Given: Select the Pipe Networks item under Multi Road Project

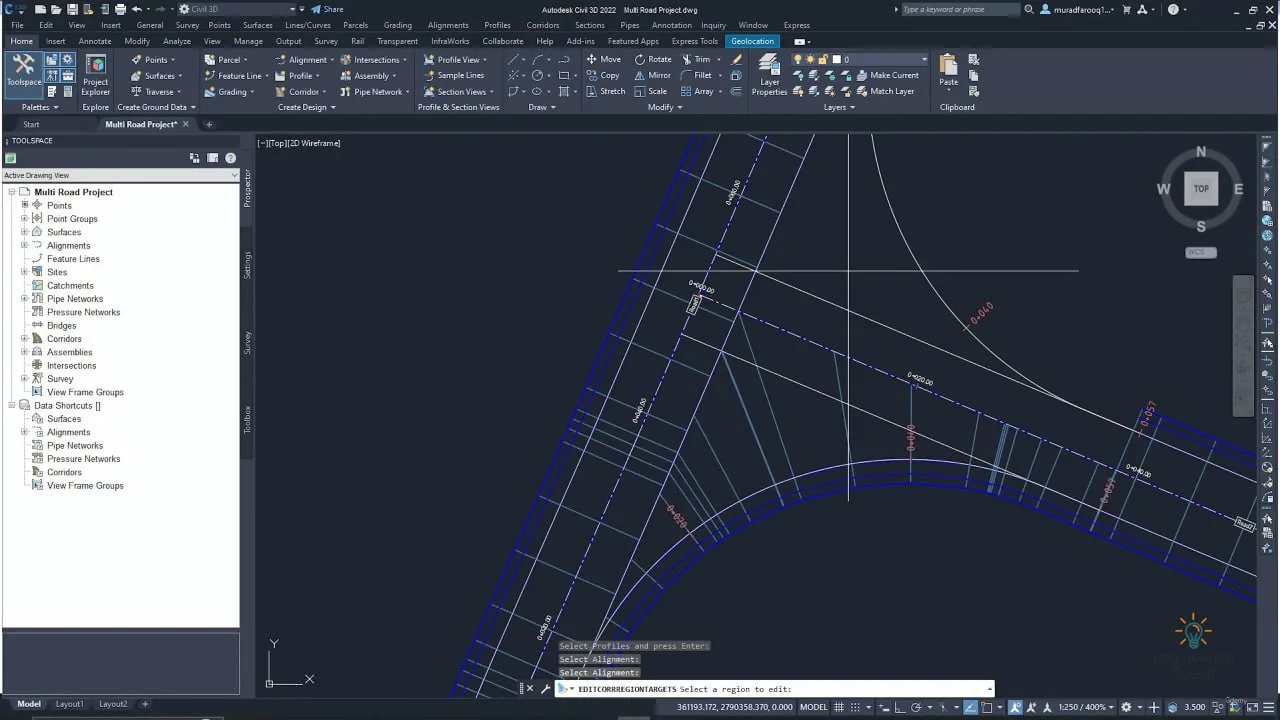Looking at the screenshot, I should [x=75, y=299].
